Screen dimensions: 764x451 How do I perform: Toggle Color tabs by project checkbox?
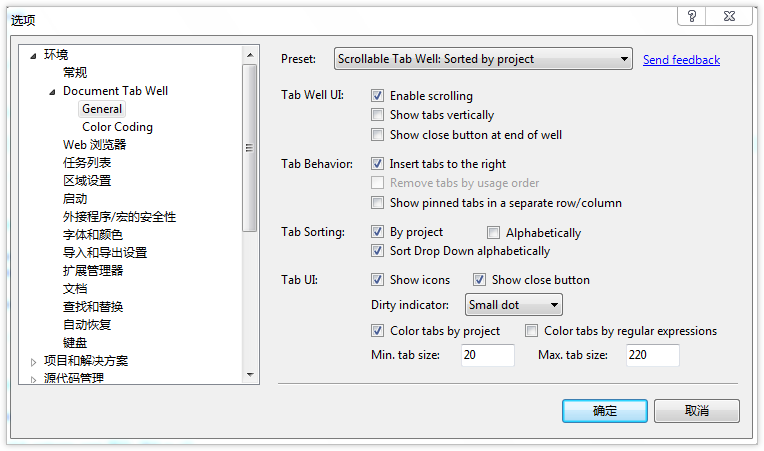[378, 331]
